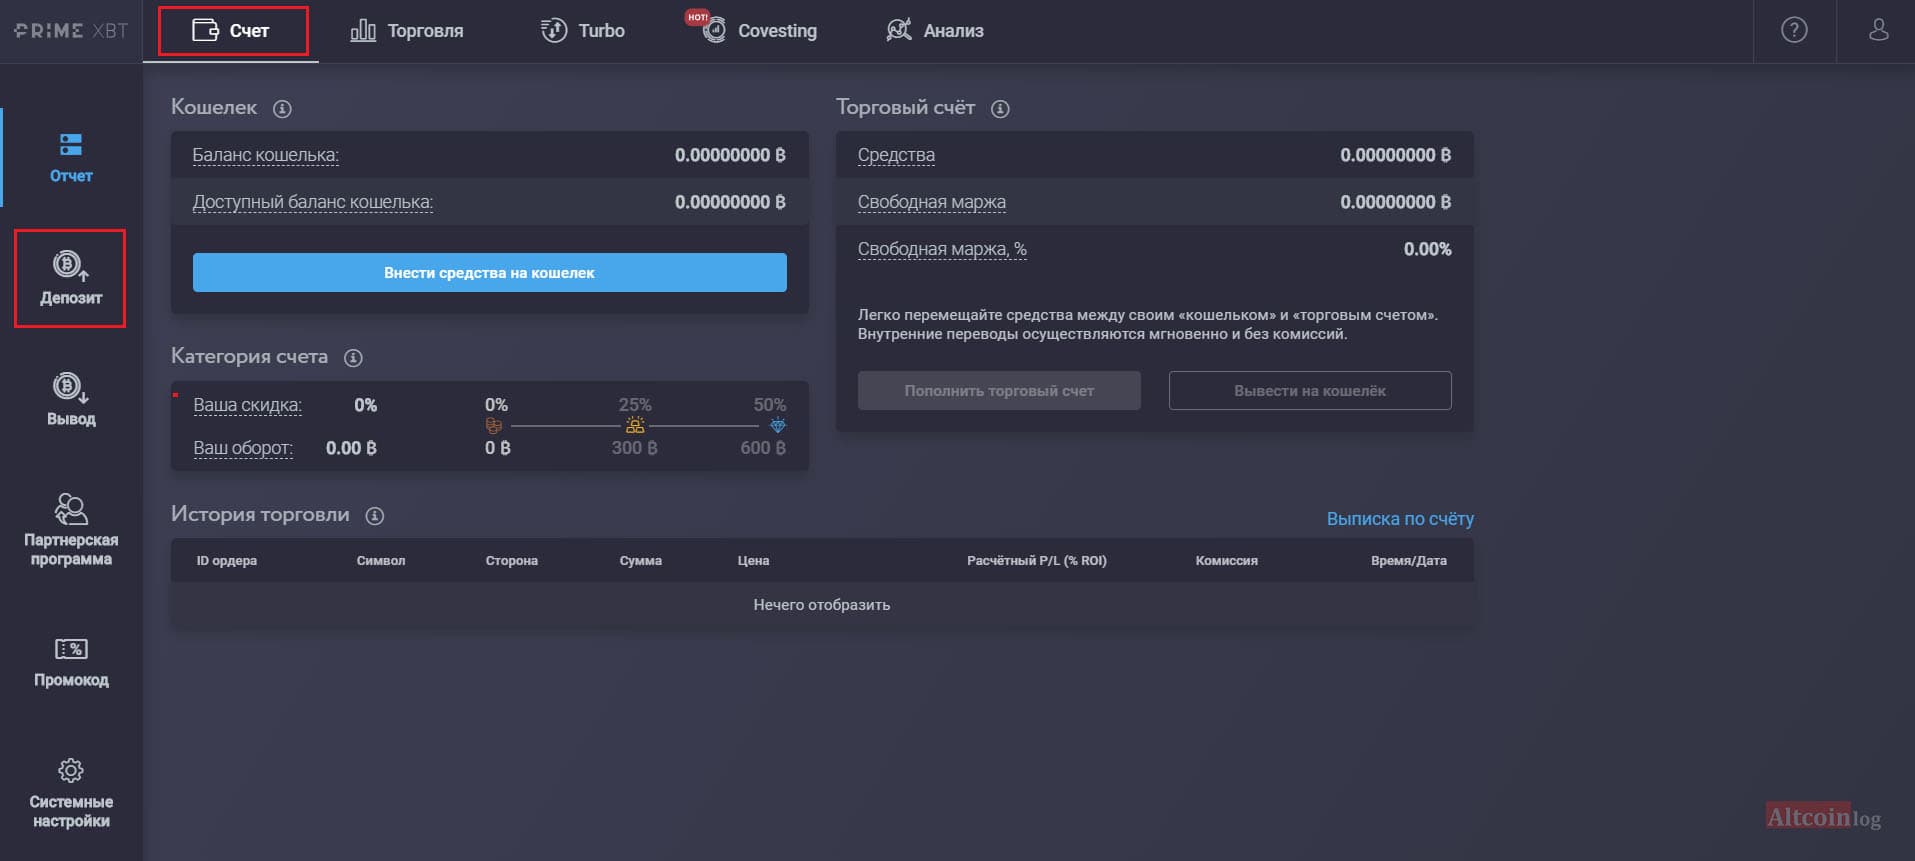The image size is (1915, 861).
Task: Open the Депозит deposit sidebar item
Action: [71, 278]
